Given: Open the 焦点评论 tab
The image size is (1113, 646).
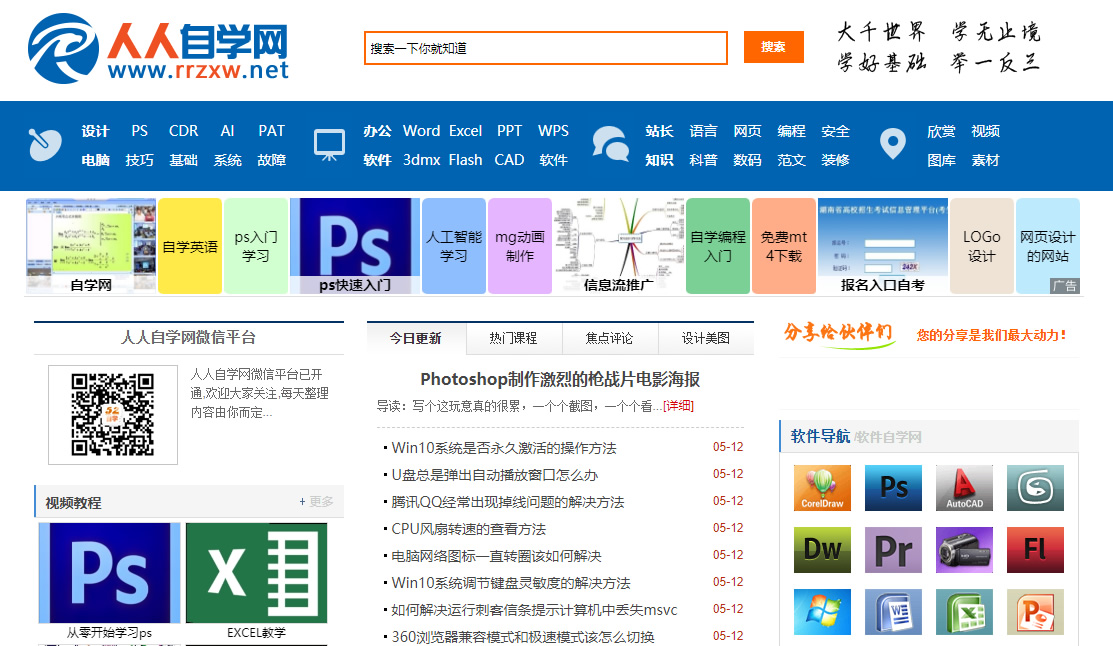Looking at the screenshot, I should [608, 337].
